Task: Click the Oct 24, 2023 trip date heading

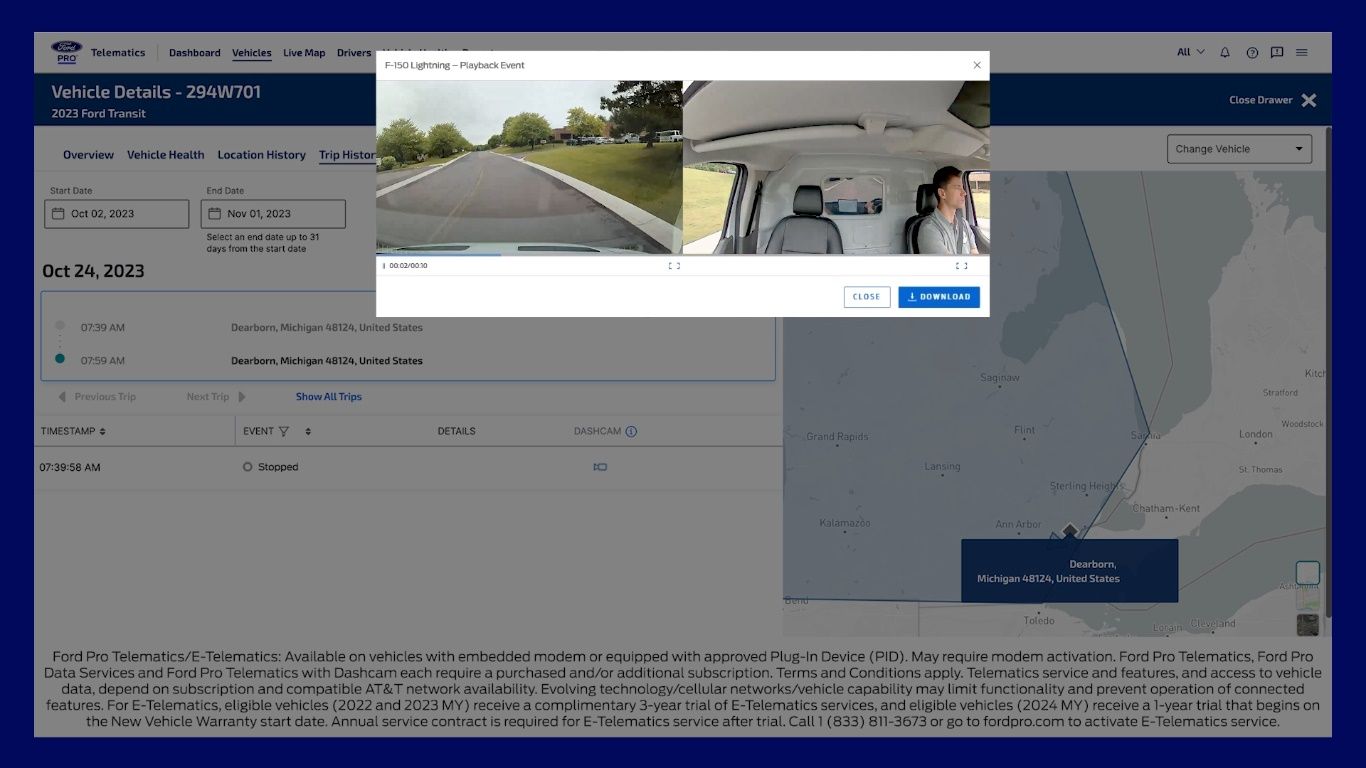Action: (93, 271)
